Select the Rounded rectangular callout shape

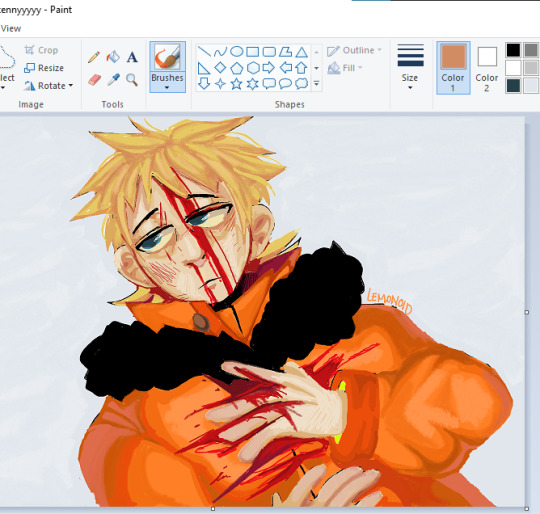tap(269, 84)
